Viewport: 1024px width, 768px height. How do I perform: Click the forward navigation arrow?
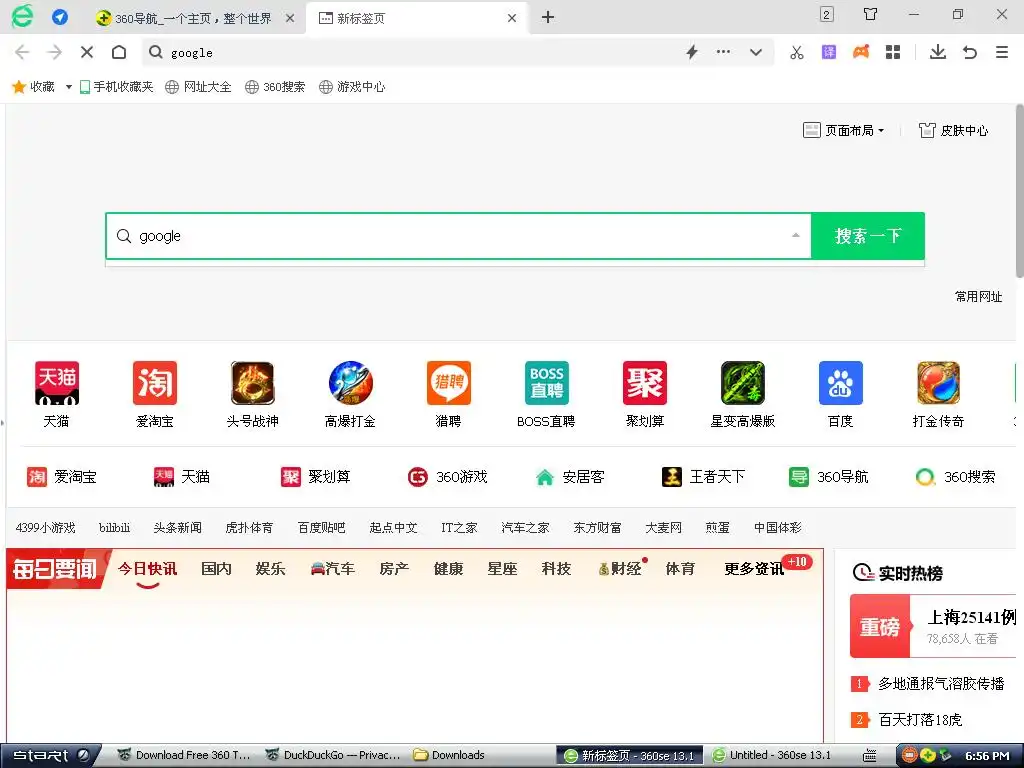(x=55, y=52)
